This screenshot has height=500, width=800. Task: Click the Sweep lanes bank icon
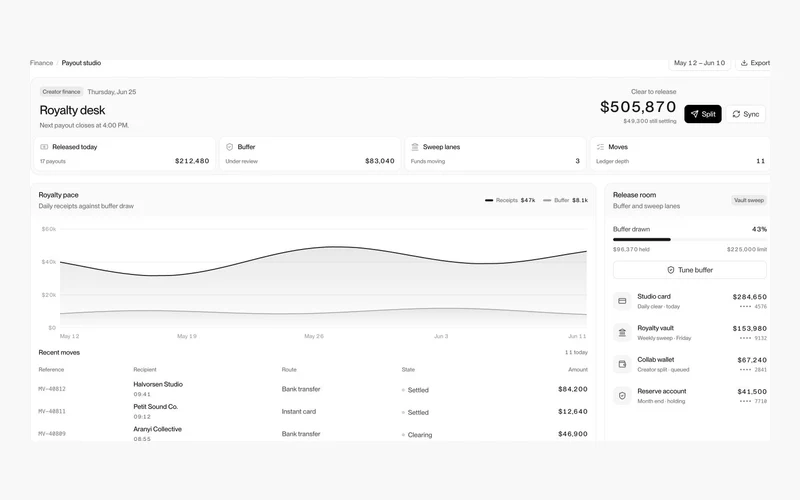[x=415, y=147]
